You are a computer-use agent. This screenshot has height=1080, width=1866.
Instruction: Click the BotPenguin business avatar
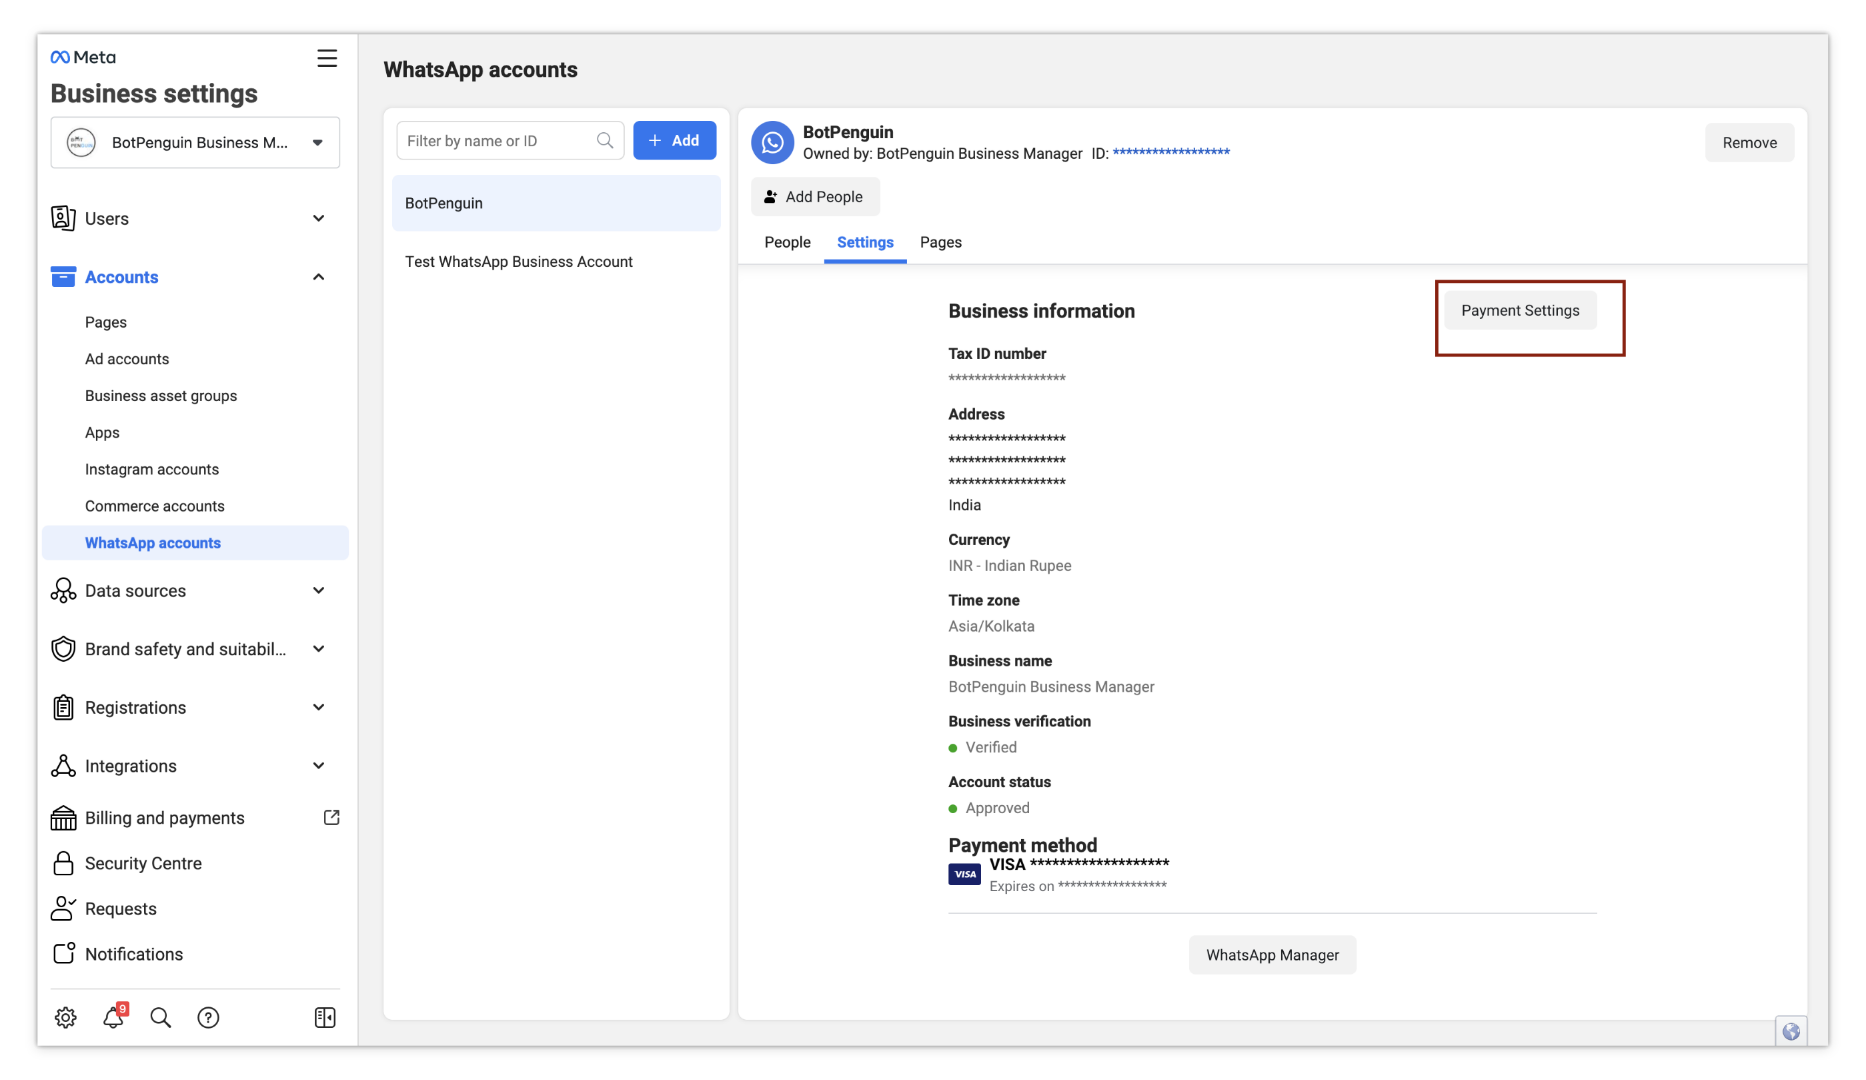tap(81, 142)
